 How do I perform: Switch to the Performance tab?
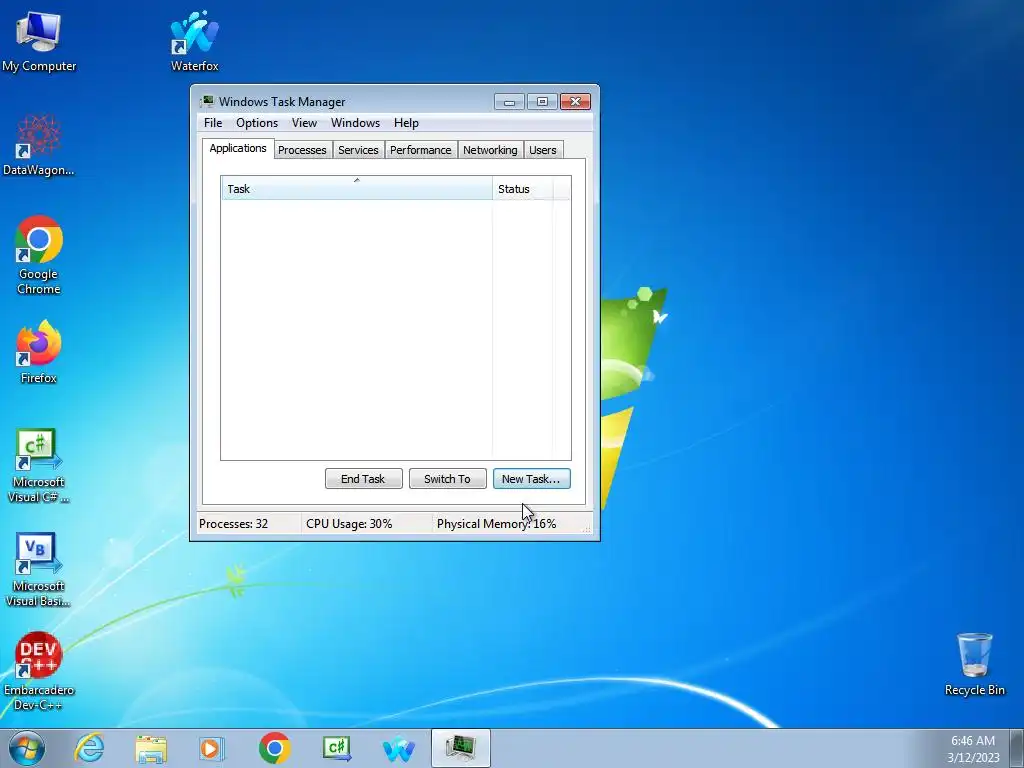421,150
